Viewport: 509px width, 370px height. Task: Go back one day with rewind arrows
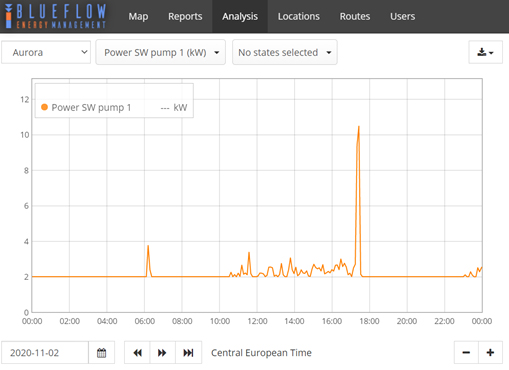pyautogui.click(x=137, y=352)
